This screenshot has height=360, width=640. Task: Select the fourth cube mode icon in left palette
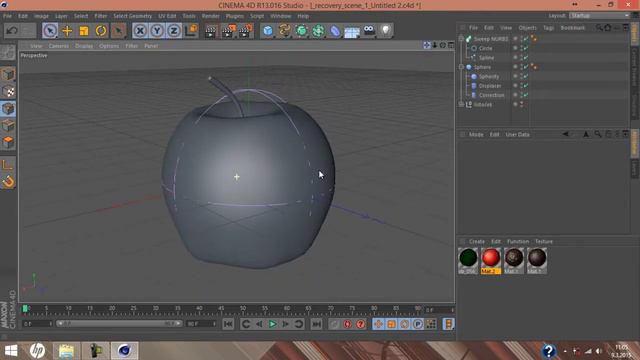tap(8, 125)
